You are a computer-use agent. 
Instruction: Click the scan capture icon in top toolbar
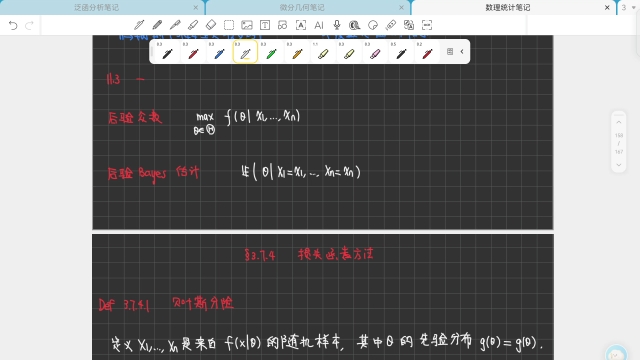point(427,25)
